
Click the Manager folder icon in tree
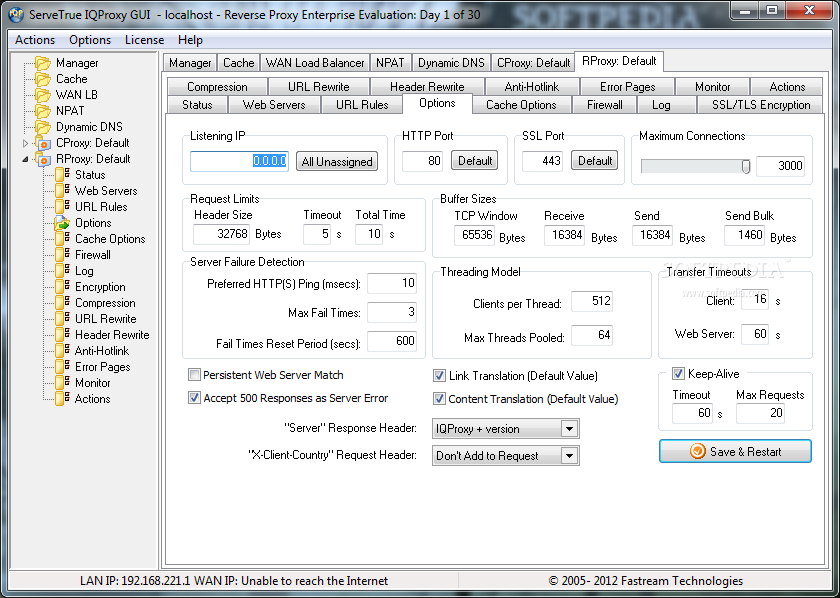pos(43,63)
